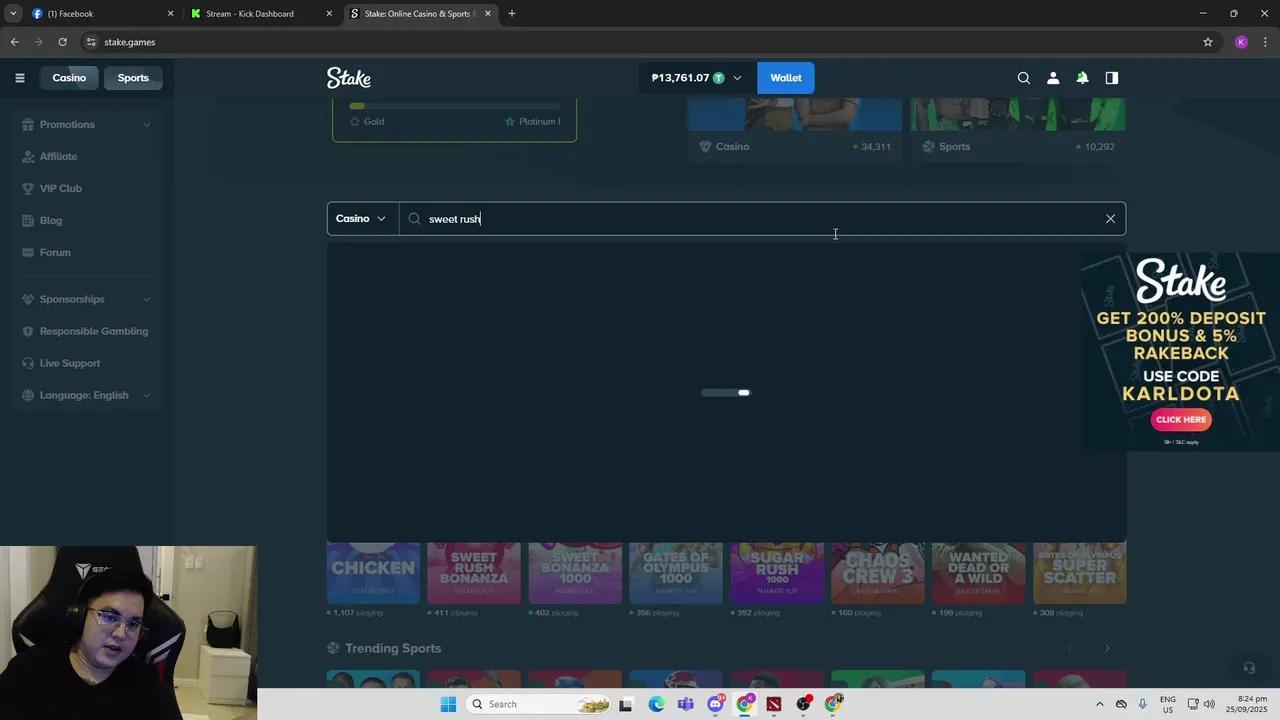Viewport: 1280px width, 720px height.
Task: Switch to Stream - Kick Dashboard tab
Action: point(260,14)
